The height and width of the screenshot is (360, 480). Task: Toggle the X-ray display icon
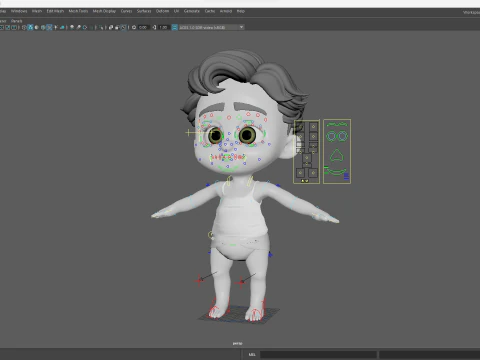click(x=111, y=27)
